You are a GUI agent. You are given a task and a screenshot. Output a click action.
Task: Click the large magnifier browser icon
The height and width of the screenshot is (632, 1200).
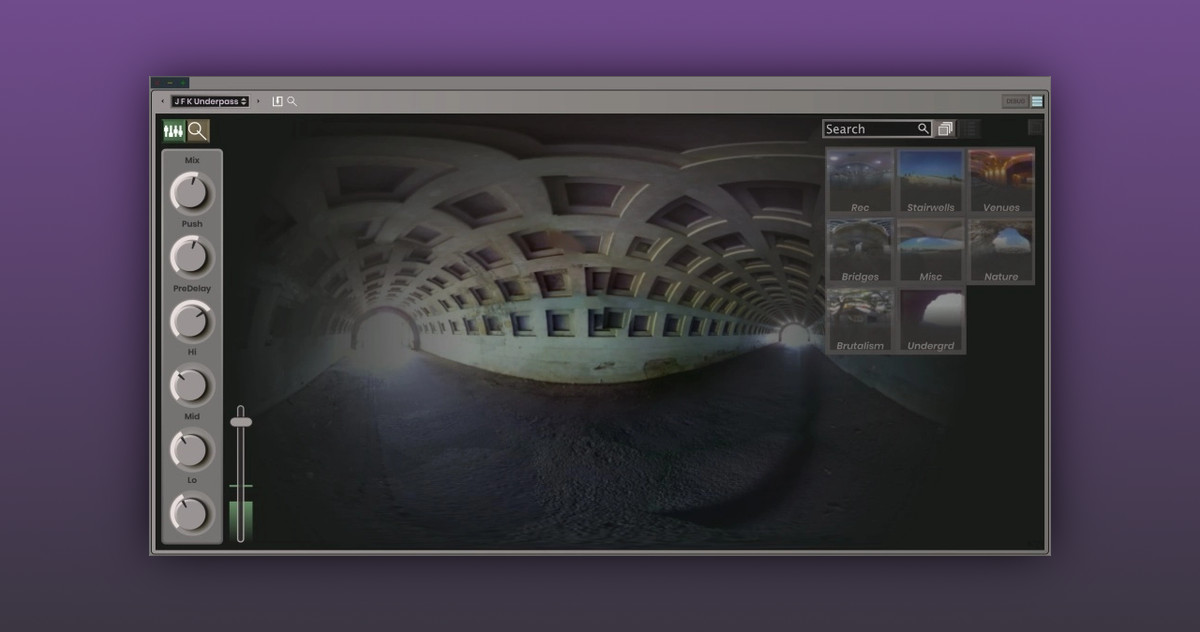(198, 131)
